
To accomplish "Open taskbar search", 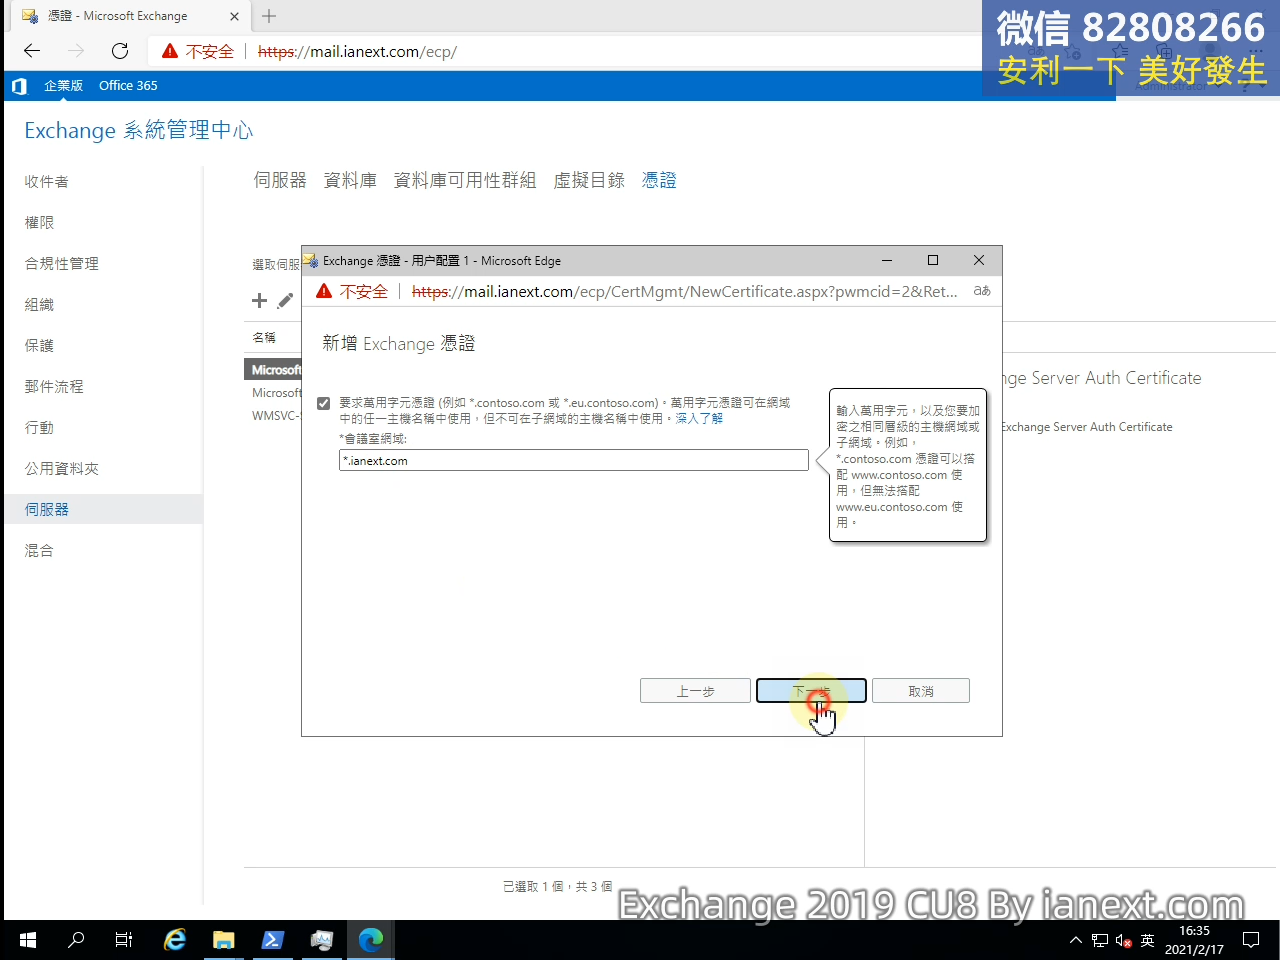I will (76, 940).
